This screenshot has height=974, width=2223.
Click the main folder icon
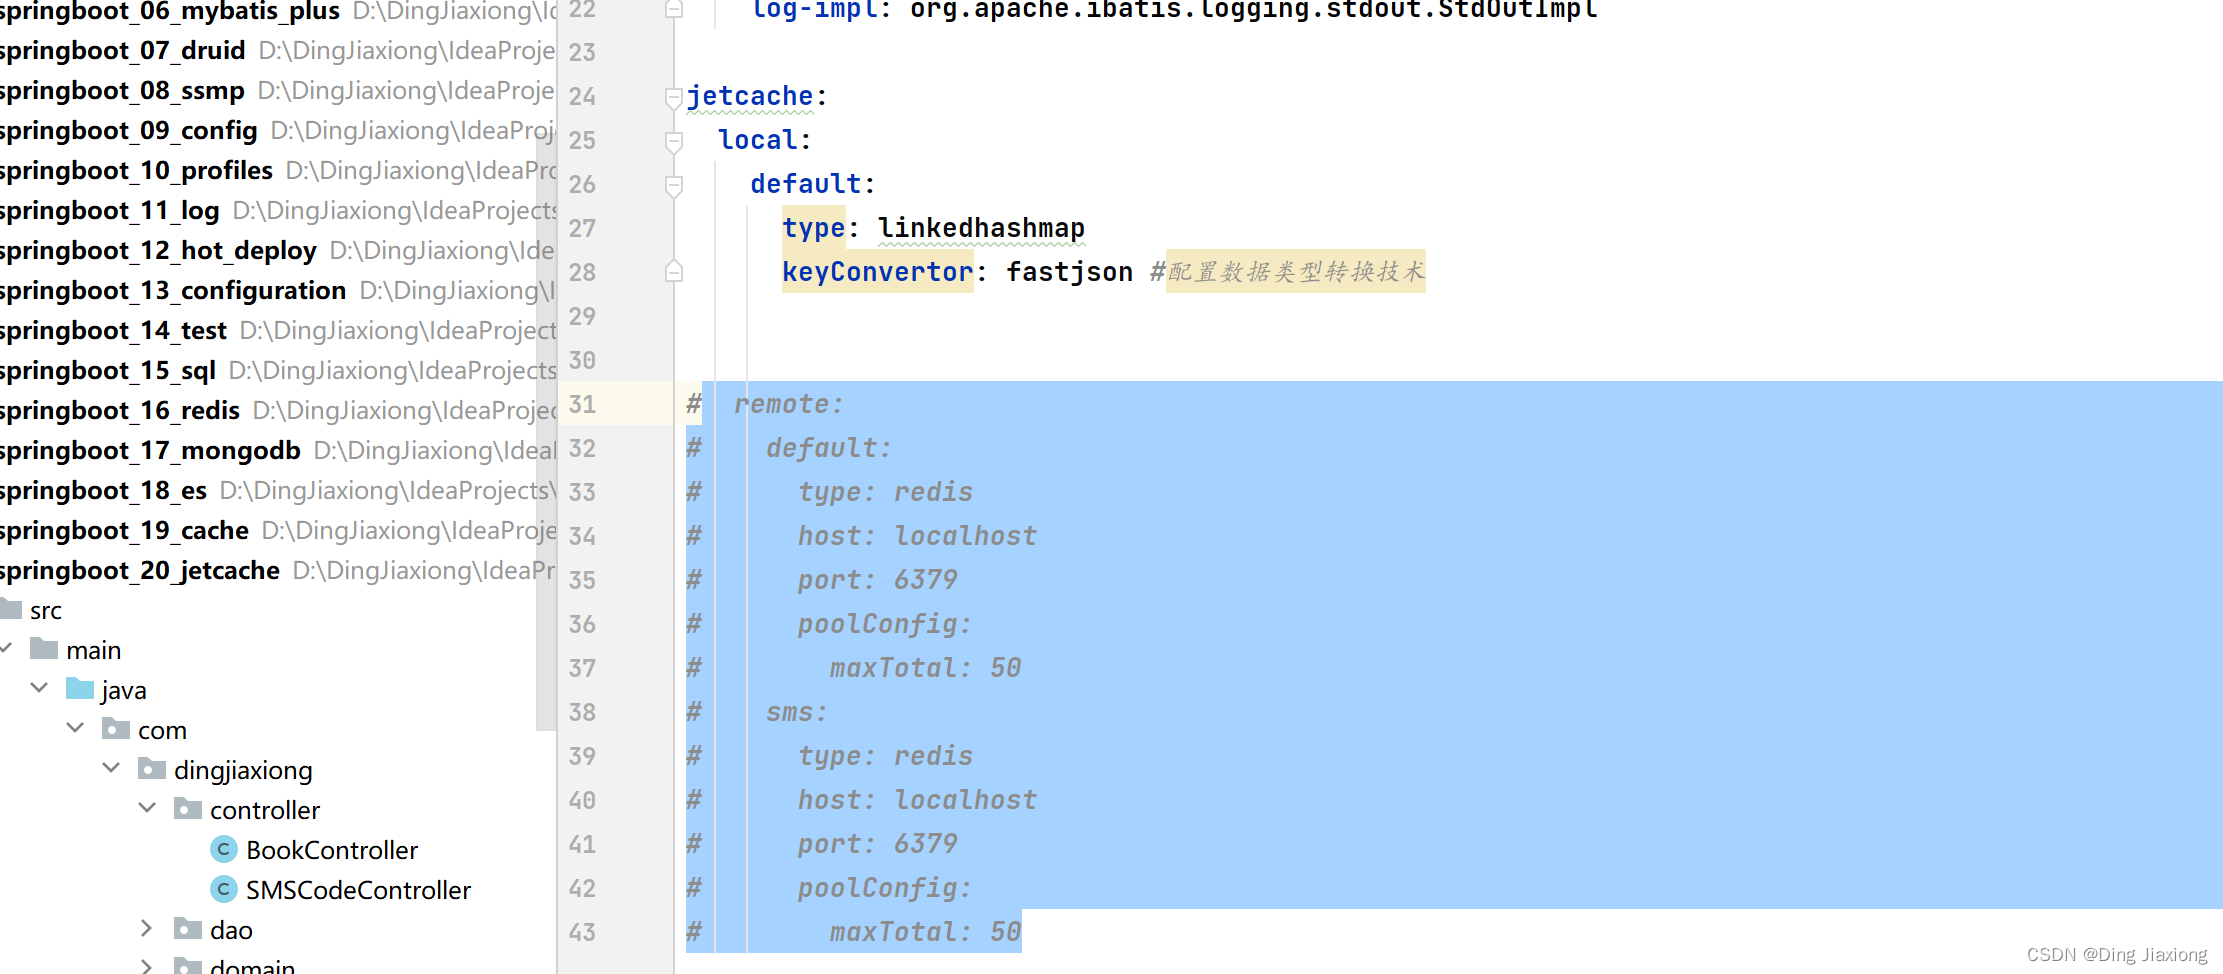click(x=44, y=649)
